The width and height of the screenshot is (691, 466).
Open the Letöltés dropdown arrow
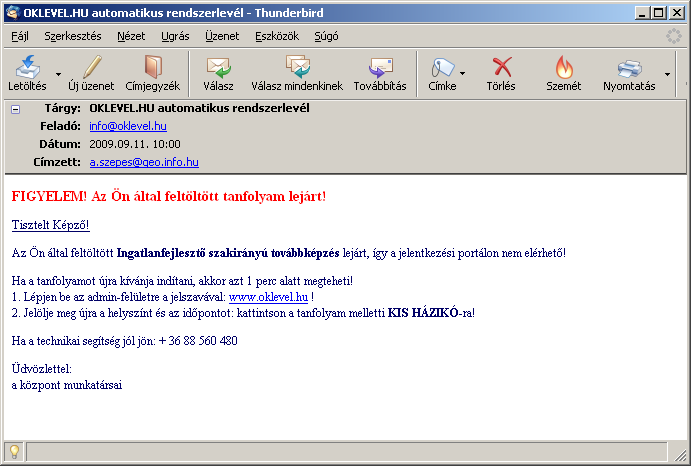coord(58,74)
